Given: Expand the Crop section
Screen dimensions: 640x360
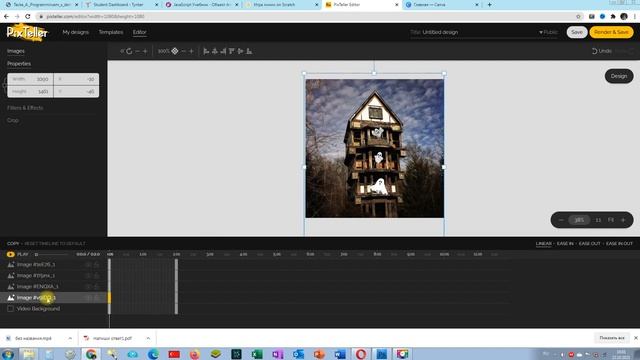Looking at the screenshot, I should tap(13, 120).
